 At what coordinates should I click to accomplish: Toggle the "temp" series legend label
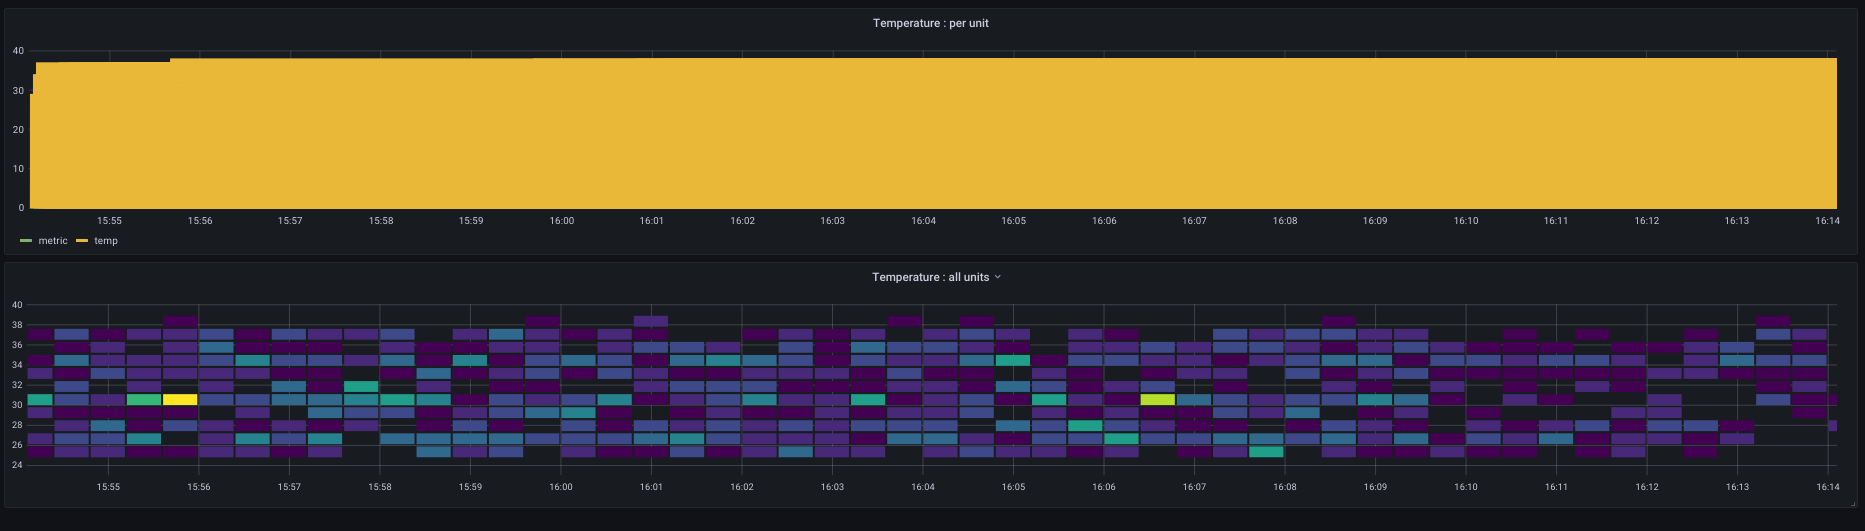pos(106,241)
